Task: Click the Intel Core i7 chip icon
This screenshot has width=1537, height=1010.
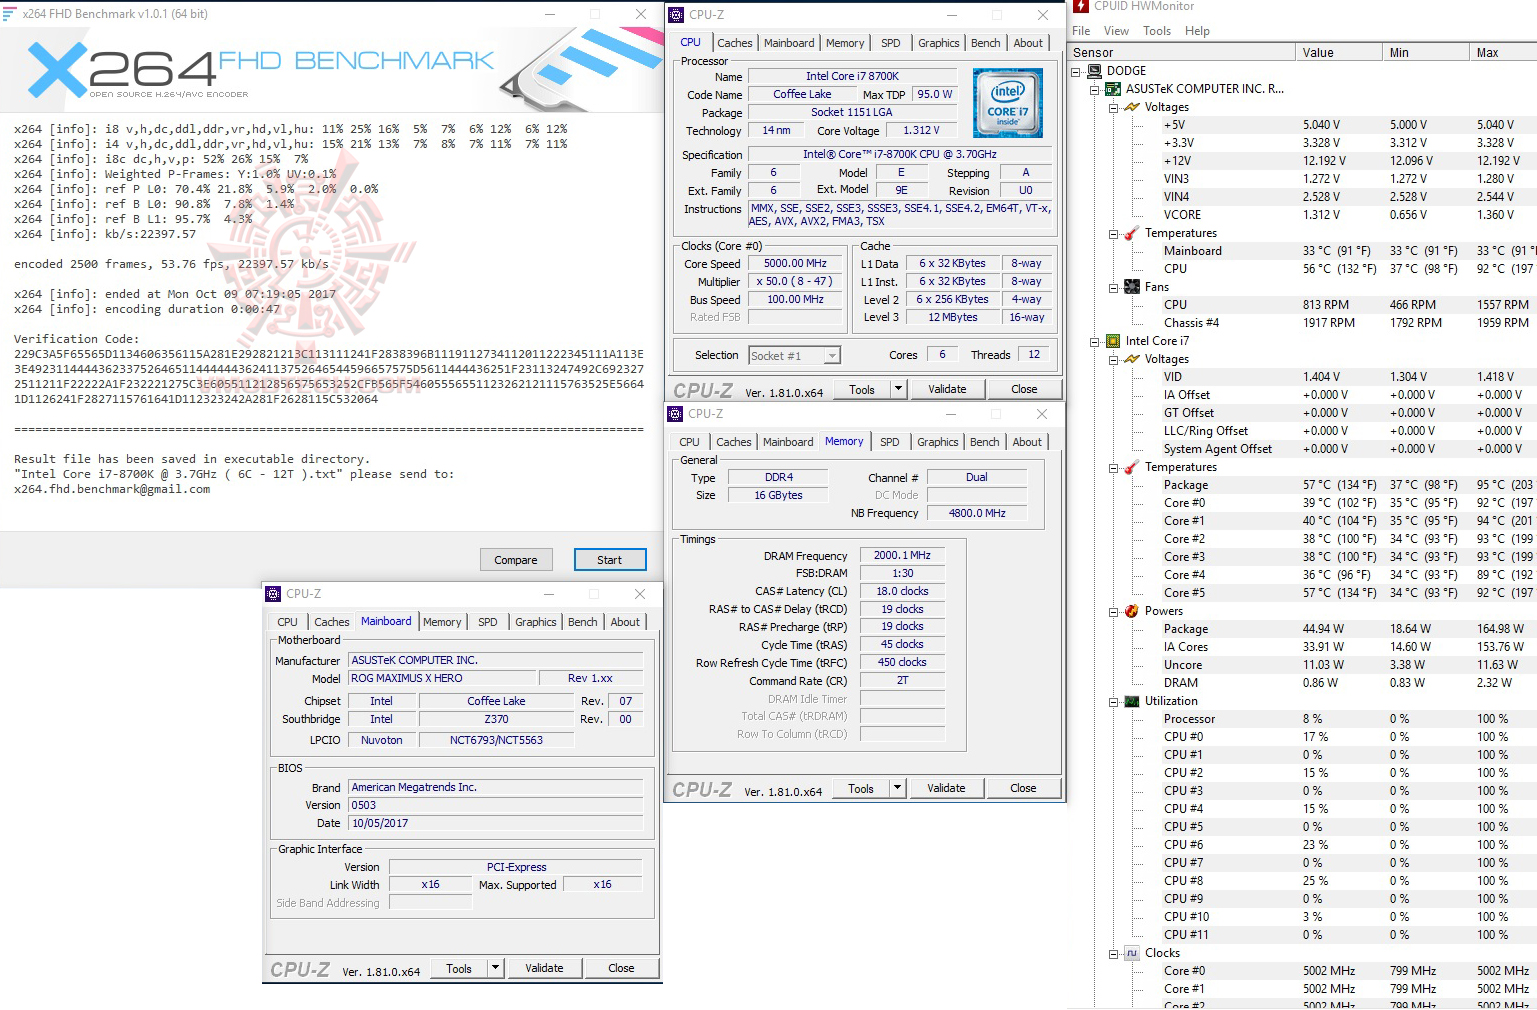Action: pyautogui.click(x=1113, y=341)
